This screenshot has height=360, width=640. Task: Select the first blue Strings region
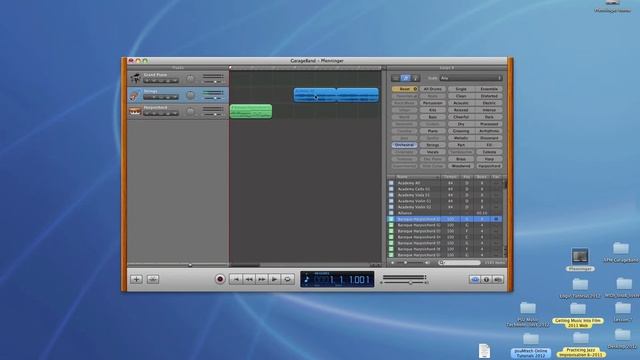pyautogui.click(x=315, y=95)
